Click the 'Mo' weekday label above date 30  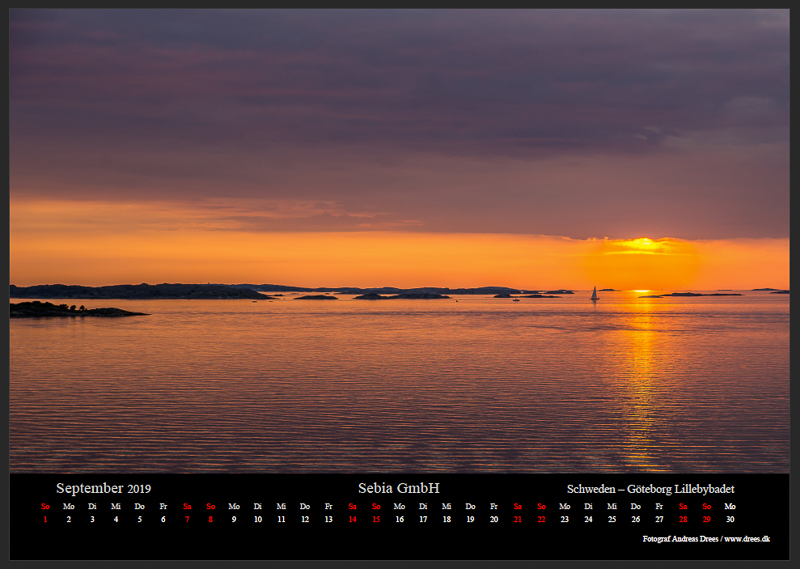pyautogui.click(x=730, y=506)
